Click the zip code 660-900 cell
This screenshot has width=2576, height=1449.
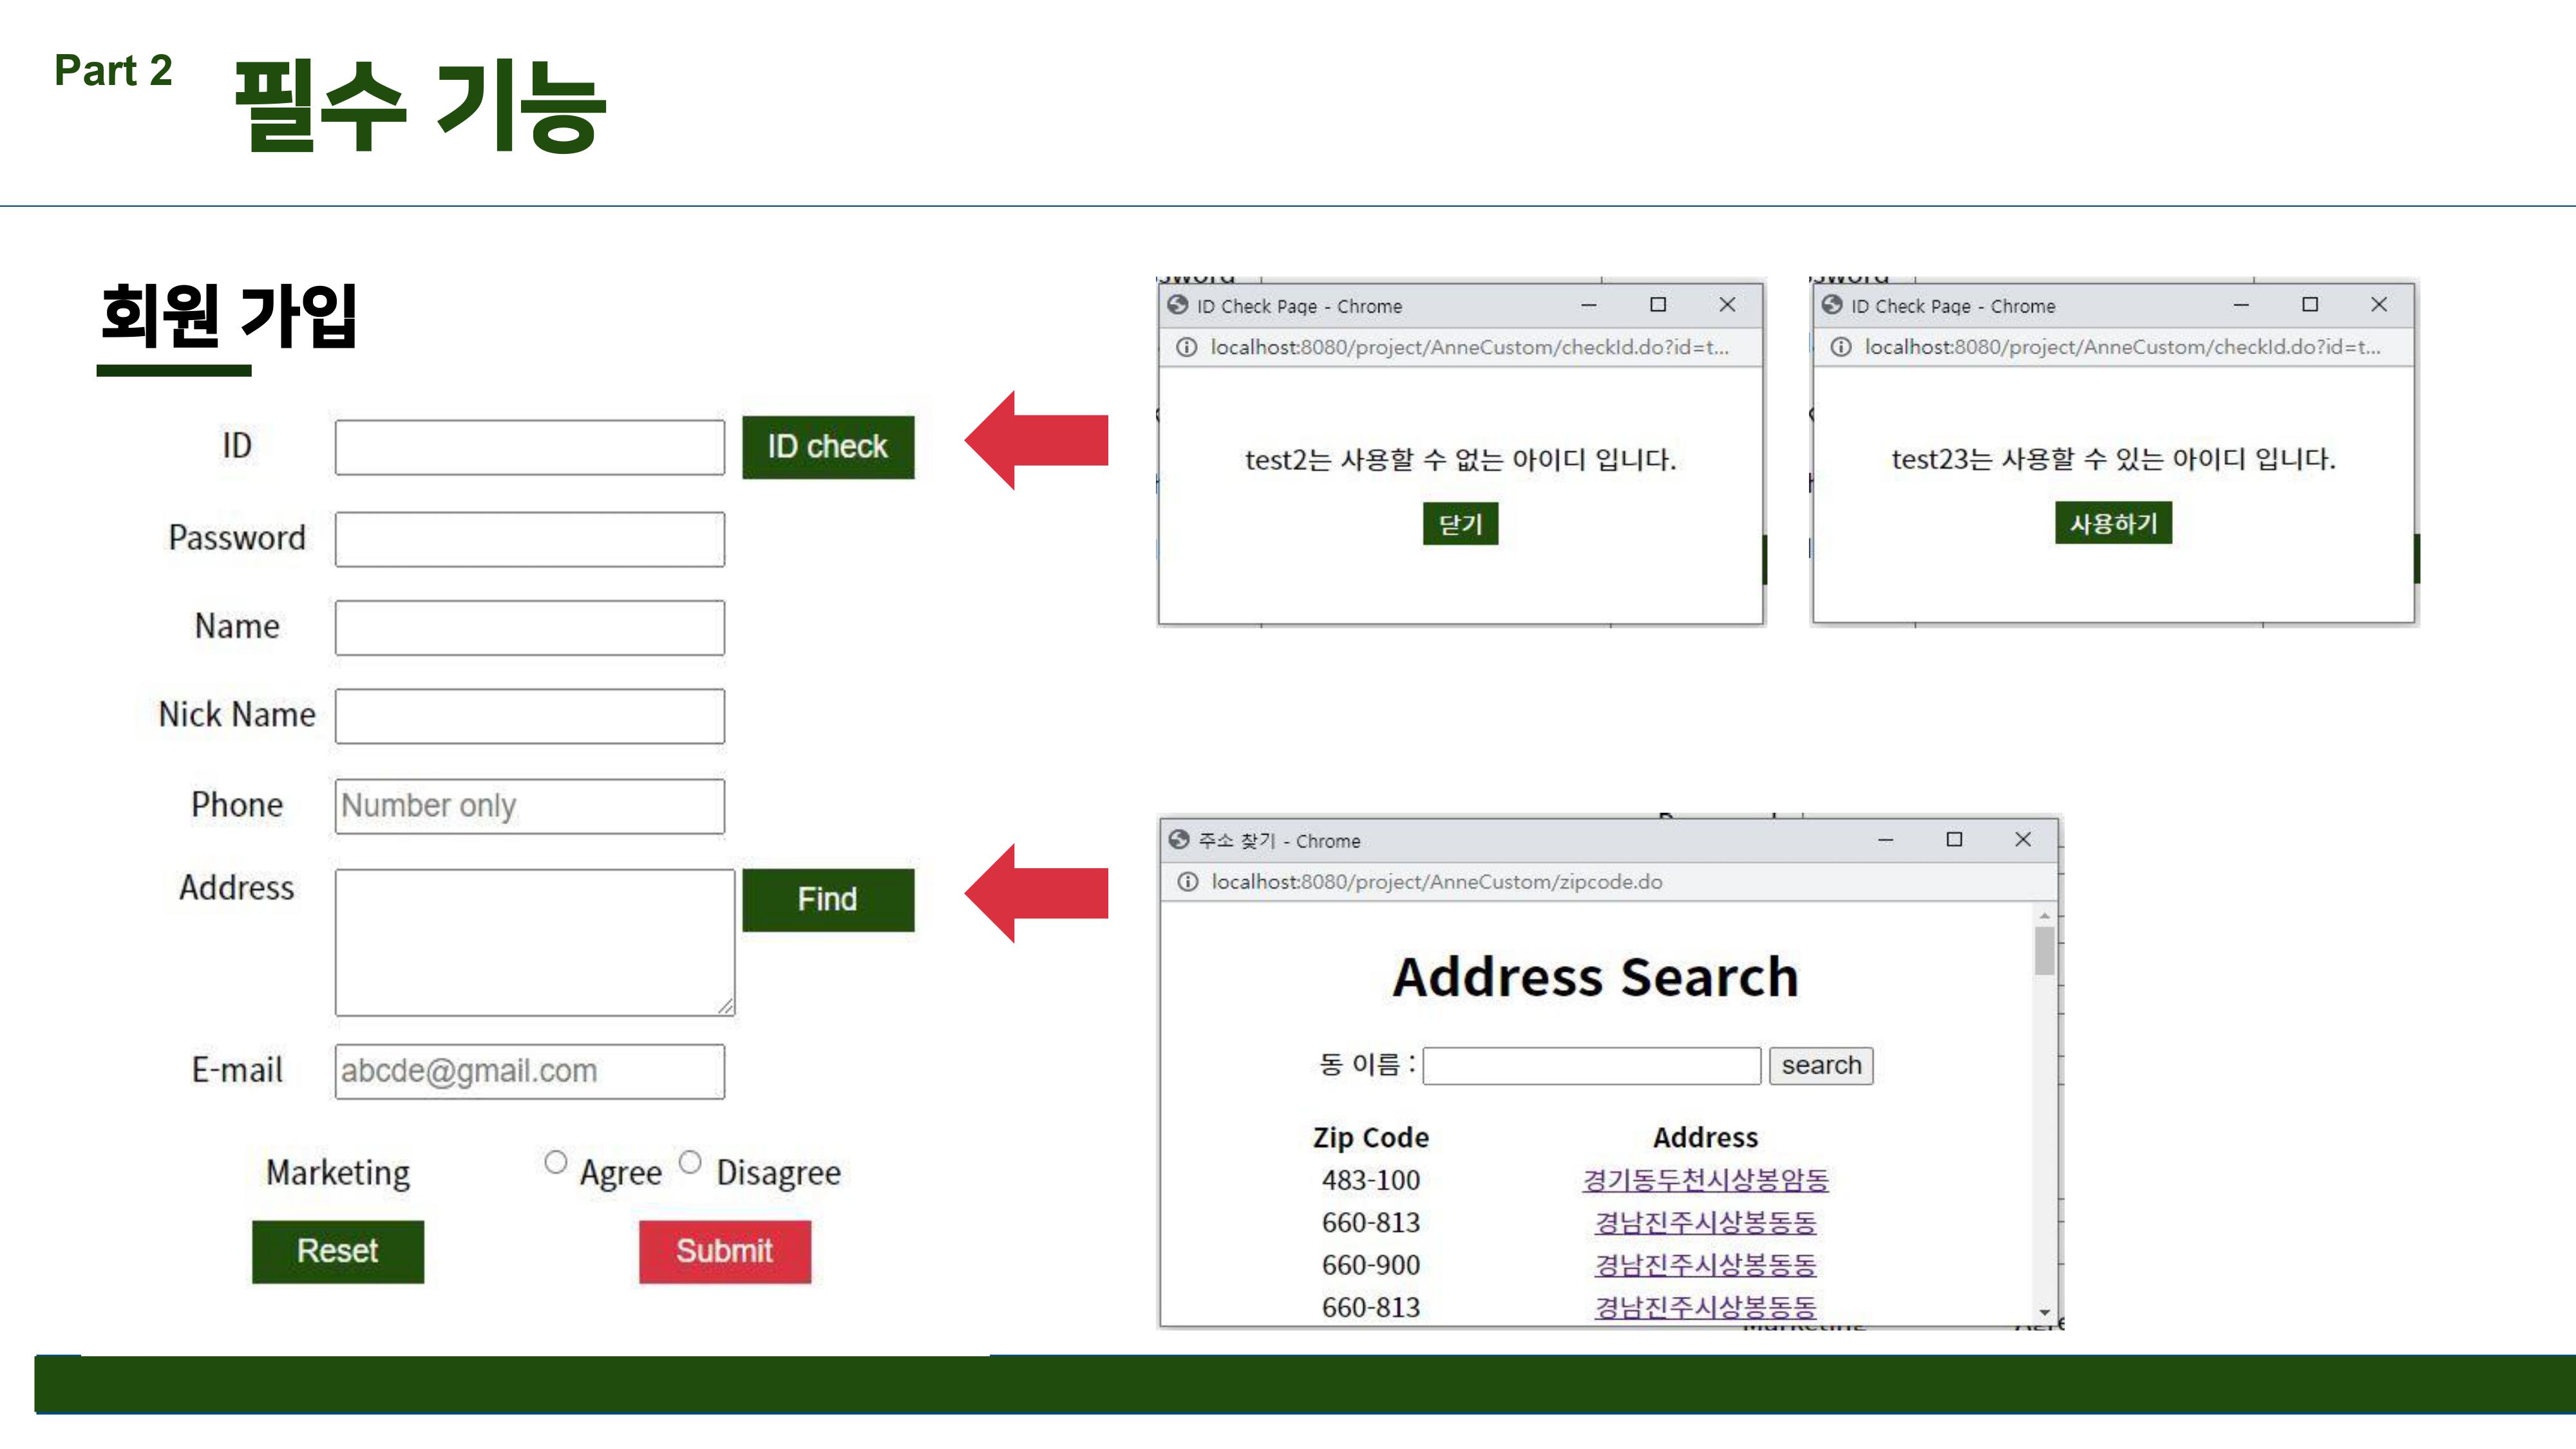(x=1371, y=1266)
